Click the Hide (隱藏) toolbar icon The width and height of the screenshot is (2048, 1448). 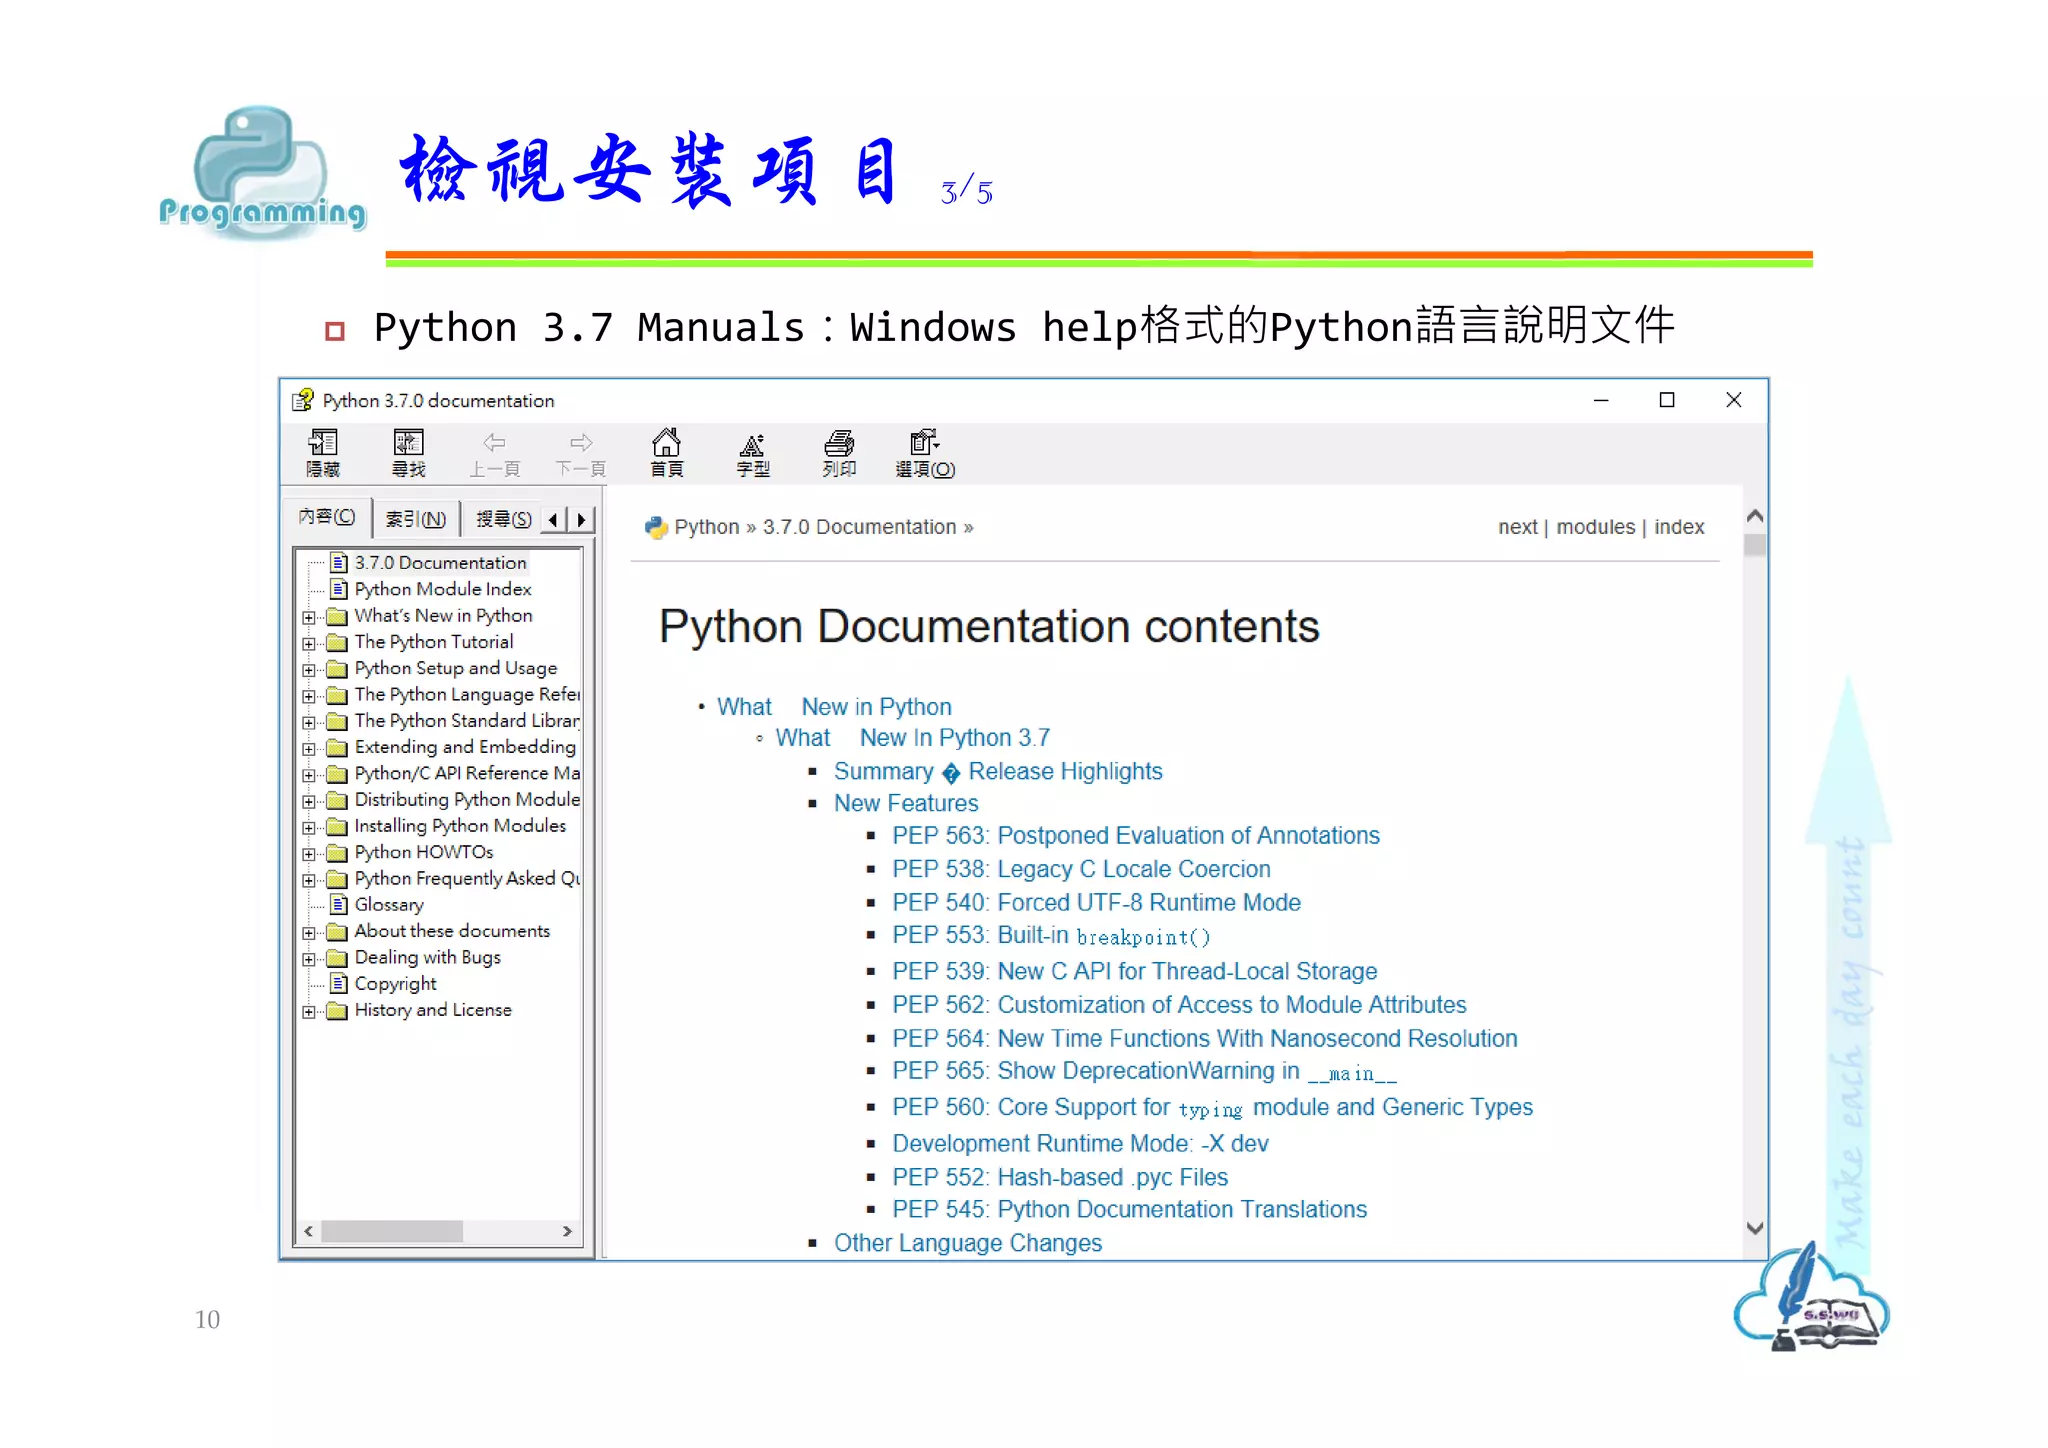tap(323, 442)
